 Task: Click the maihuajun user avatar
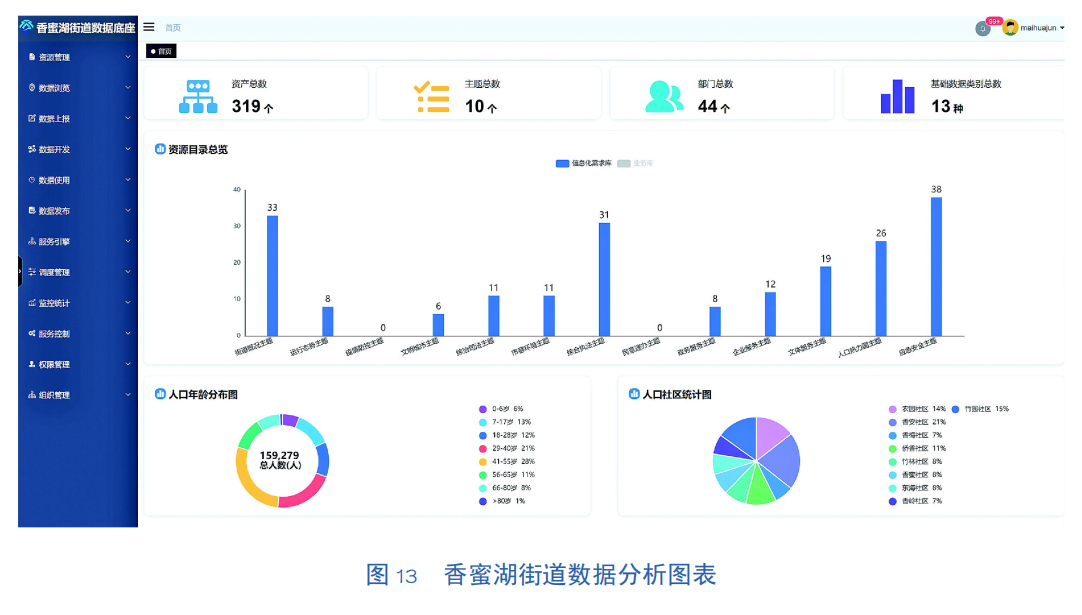[x=1010, y=28]
